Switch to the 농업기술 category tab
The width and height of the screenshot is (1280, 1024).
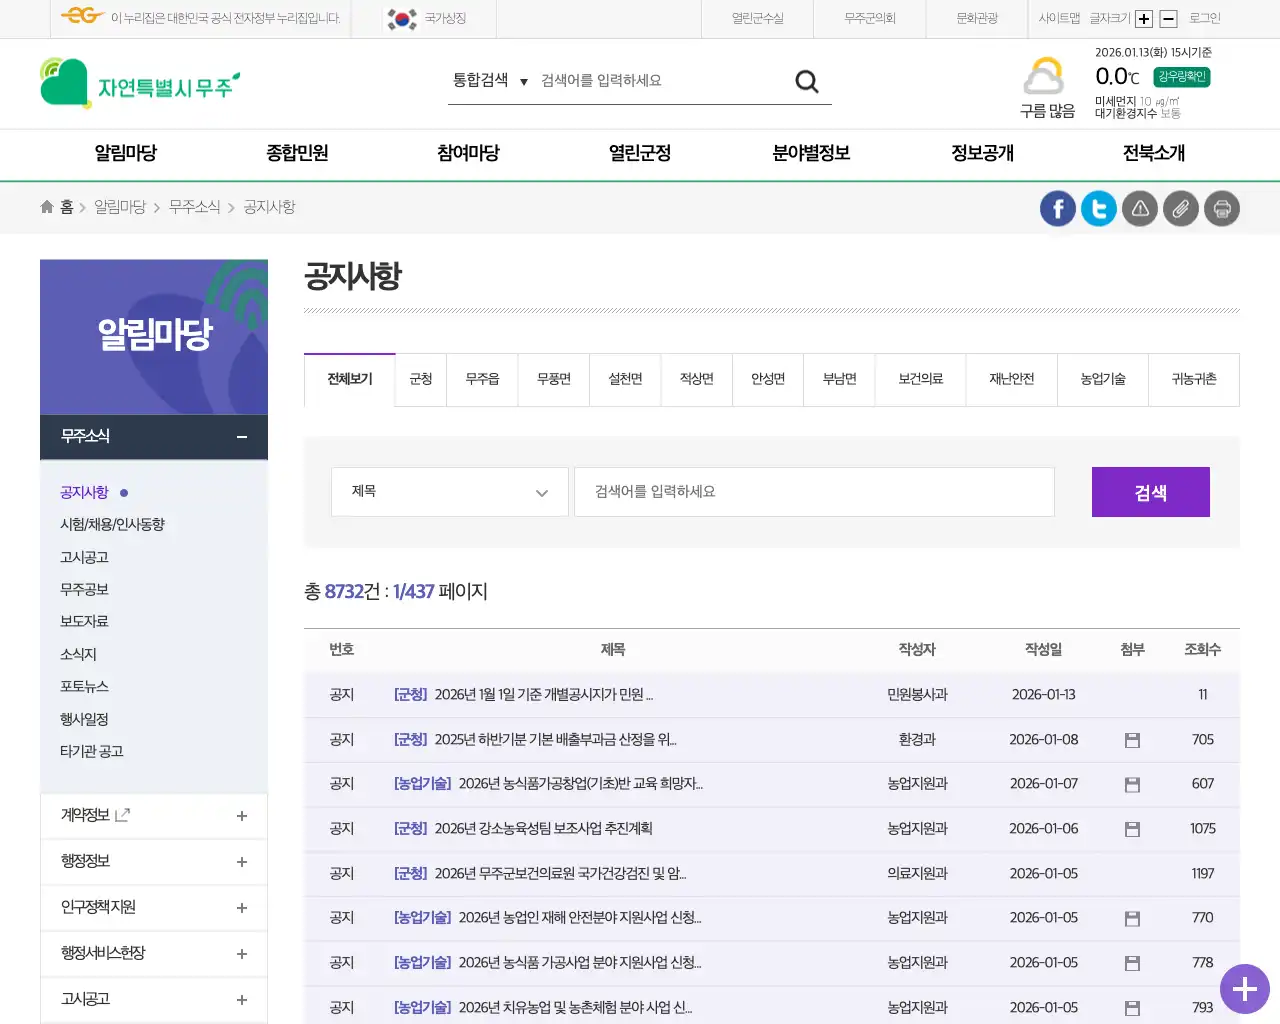[x=1102, y=380]
